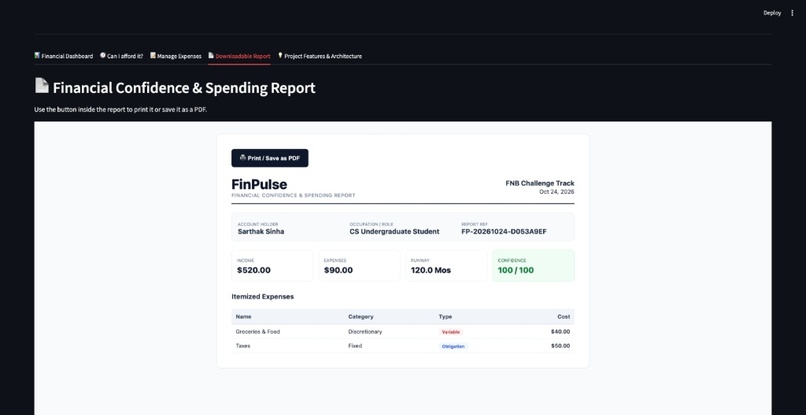
Task: Click the Itemized Expenses heading
Action: click(263, 297)
